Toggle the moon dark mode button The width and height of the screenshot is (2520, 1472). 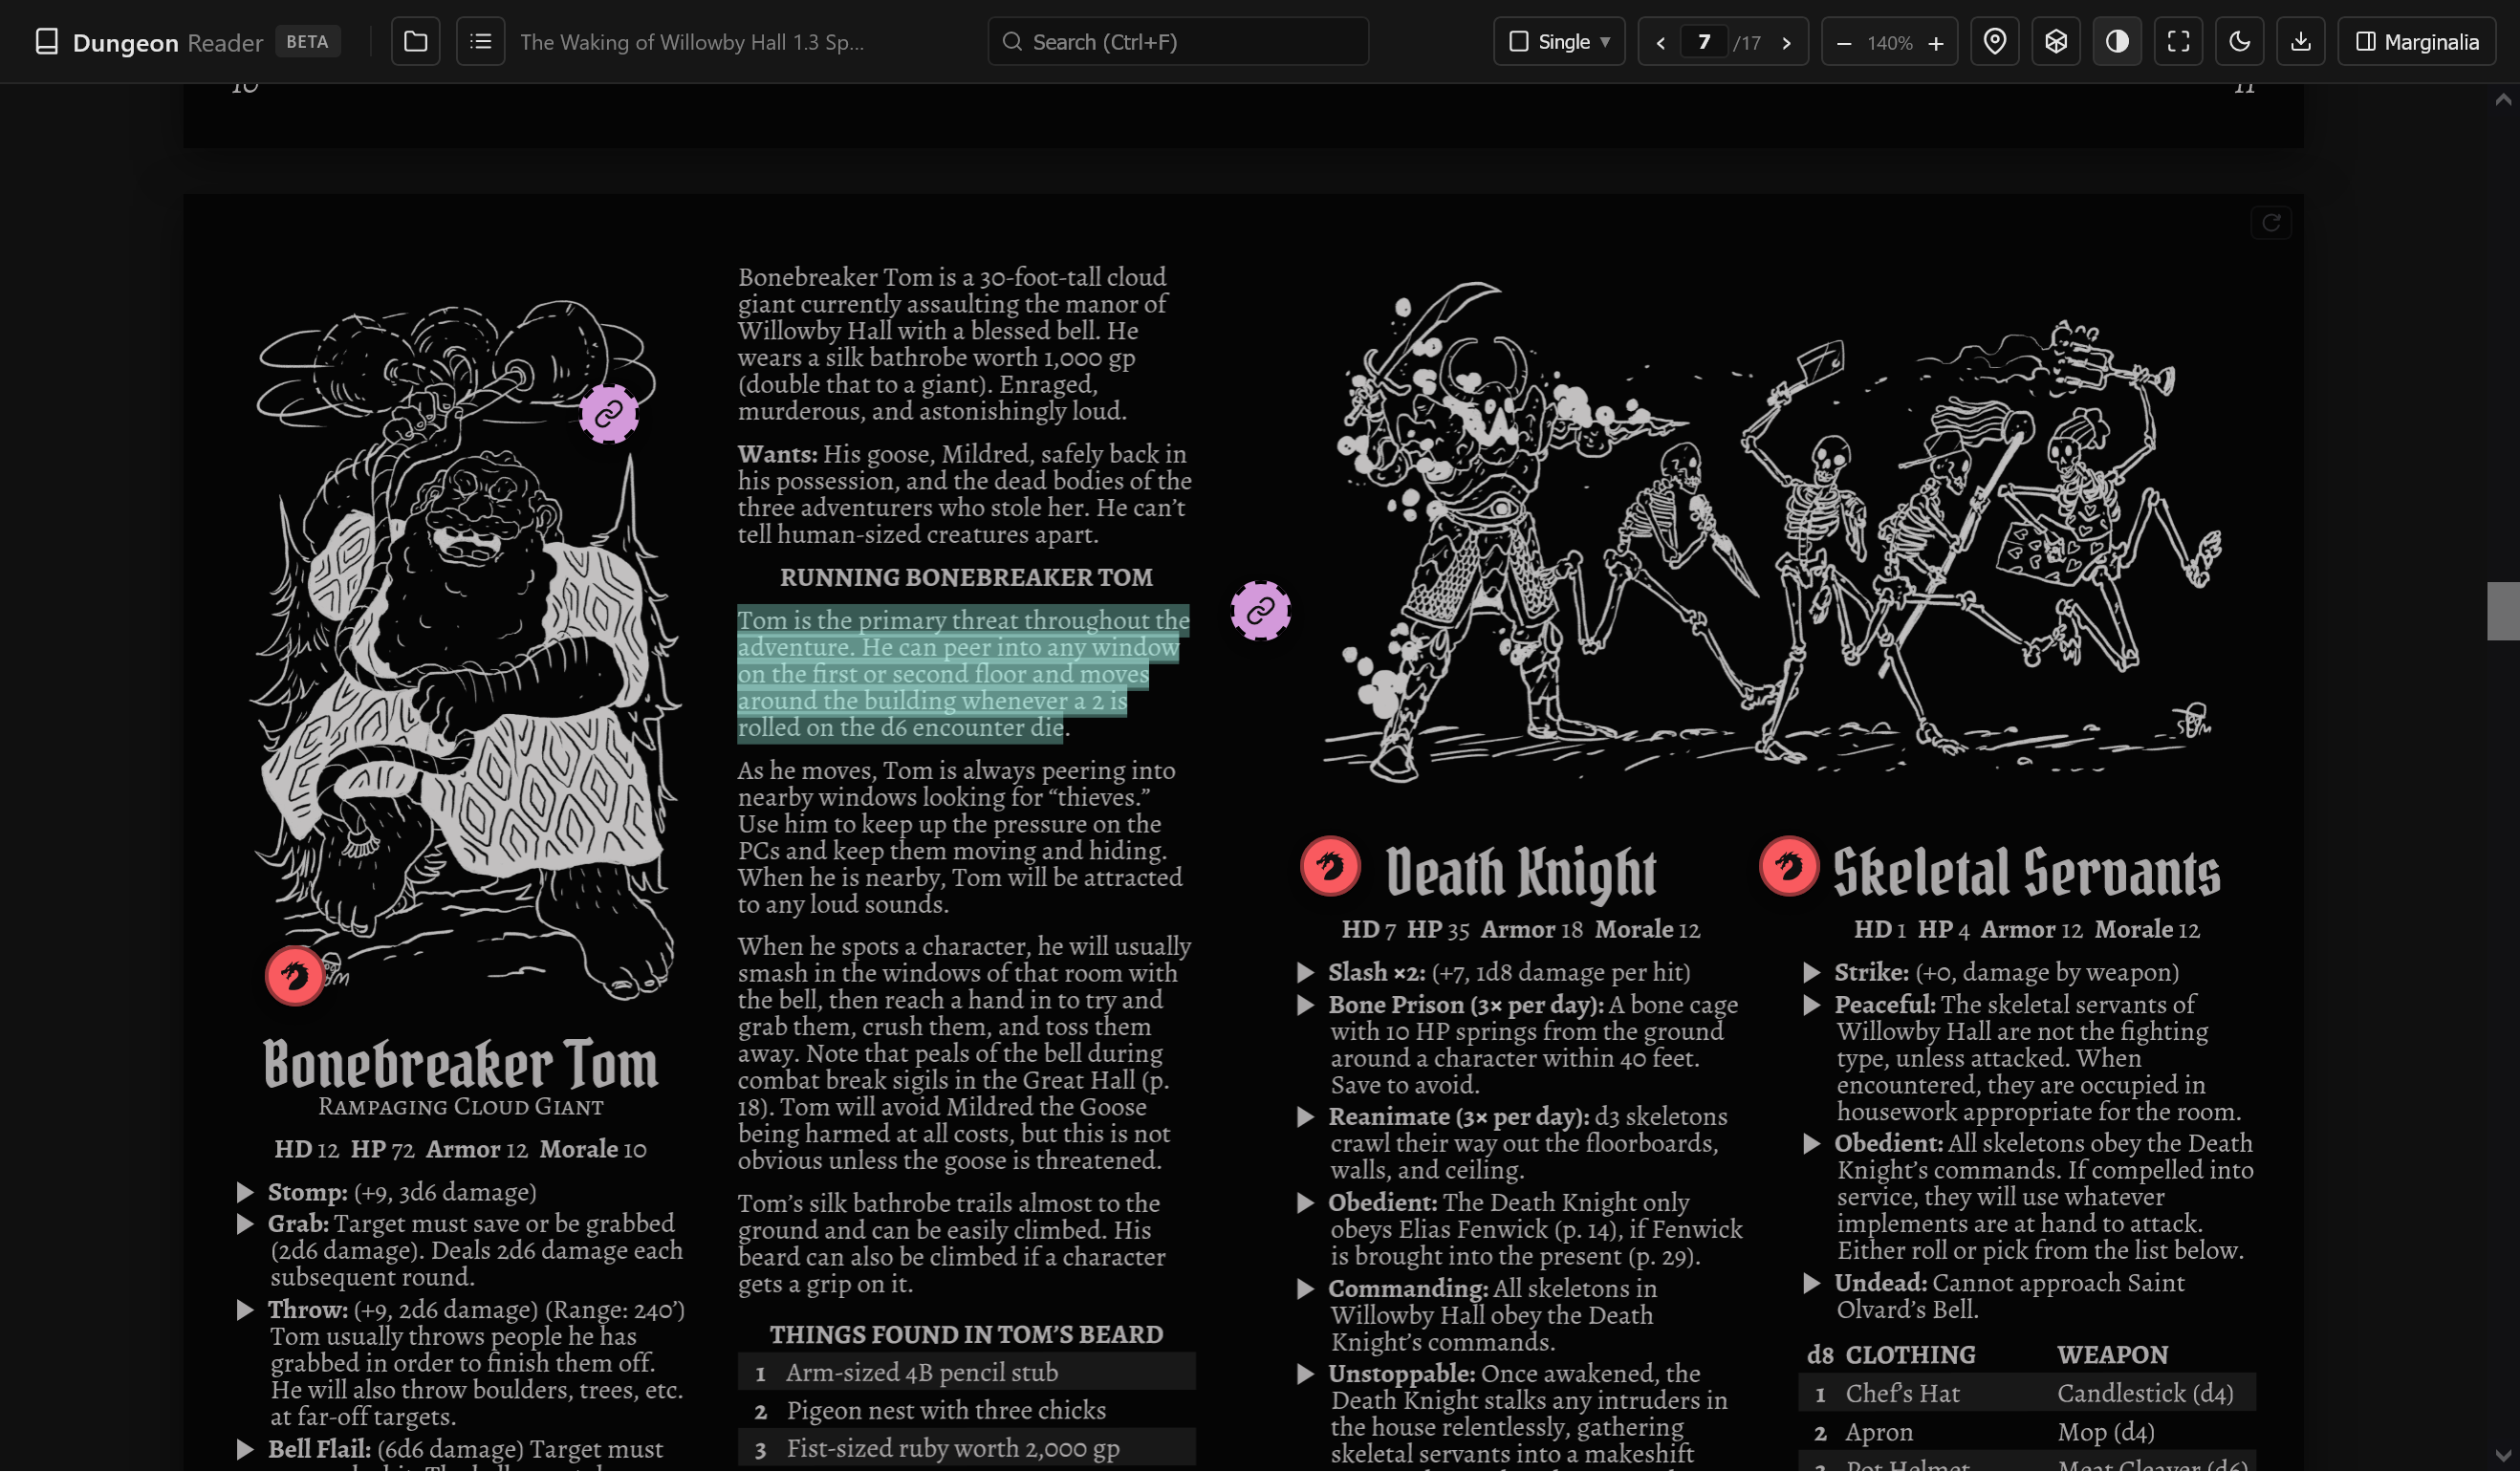(x=2240, y=42)
